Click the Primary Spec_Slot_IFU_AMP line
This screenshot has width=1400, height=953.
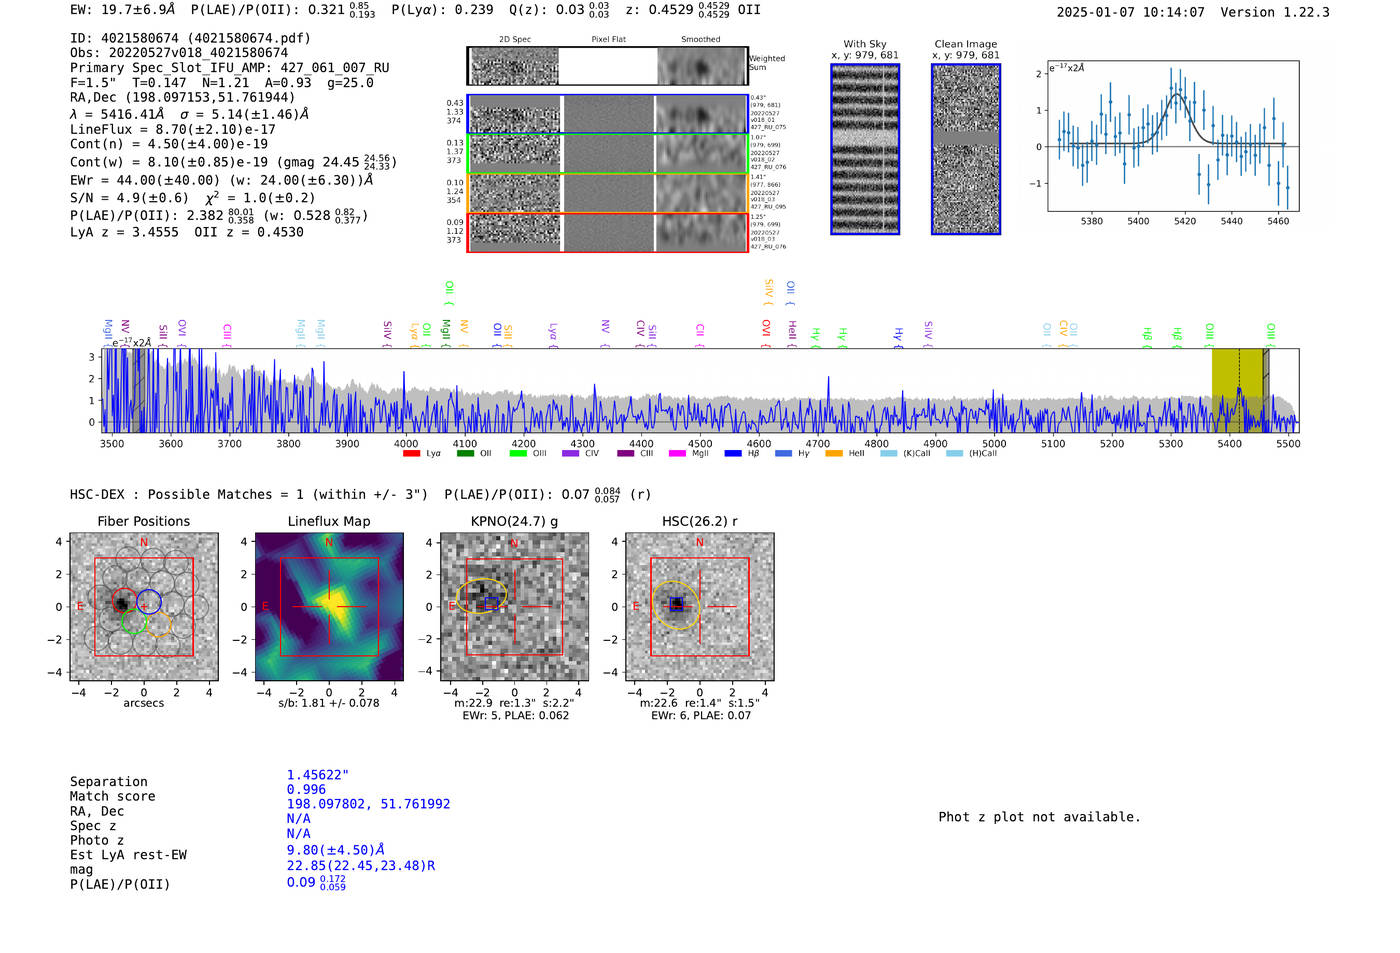click(230, 68)
